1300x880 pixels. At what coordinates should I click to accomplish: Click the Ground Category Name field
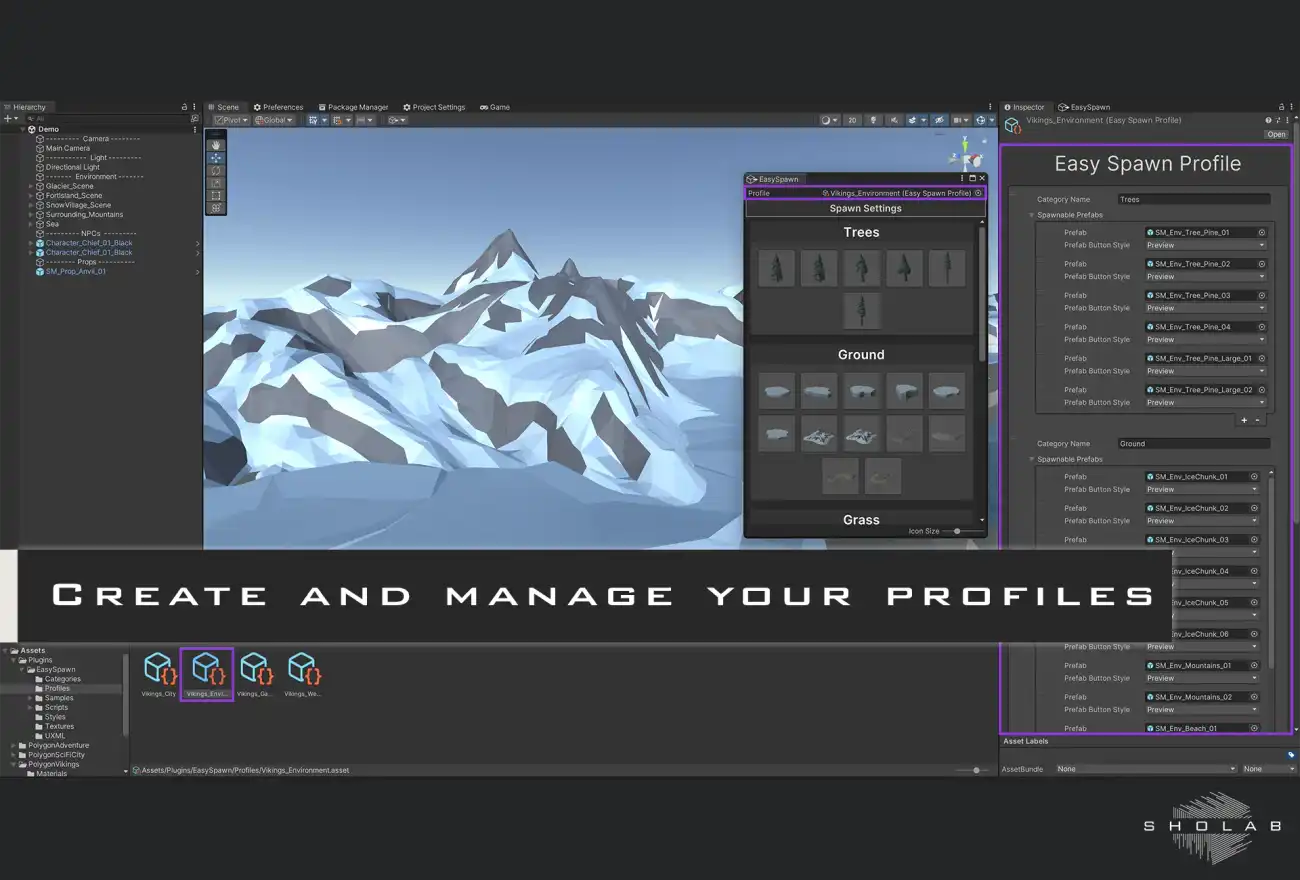point(1194,443)
